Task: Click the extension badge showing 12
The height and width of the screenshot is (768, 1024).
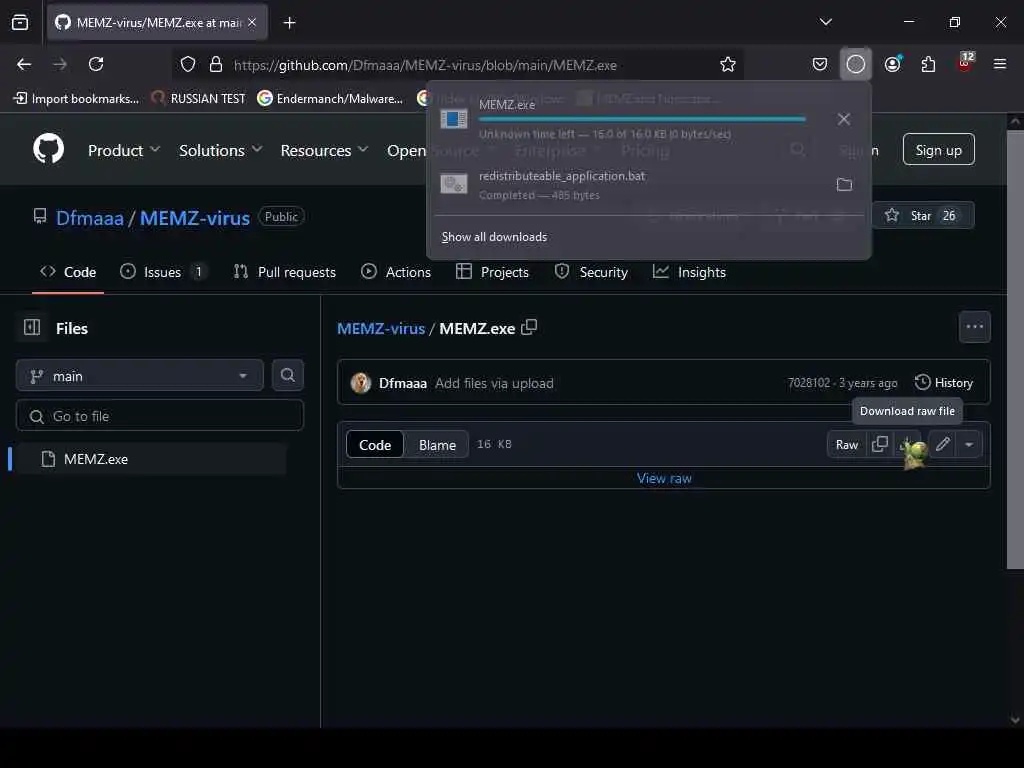Action: (x=965, y=62)
